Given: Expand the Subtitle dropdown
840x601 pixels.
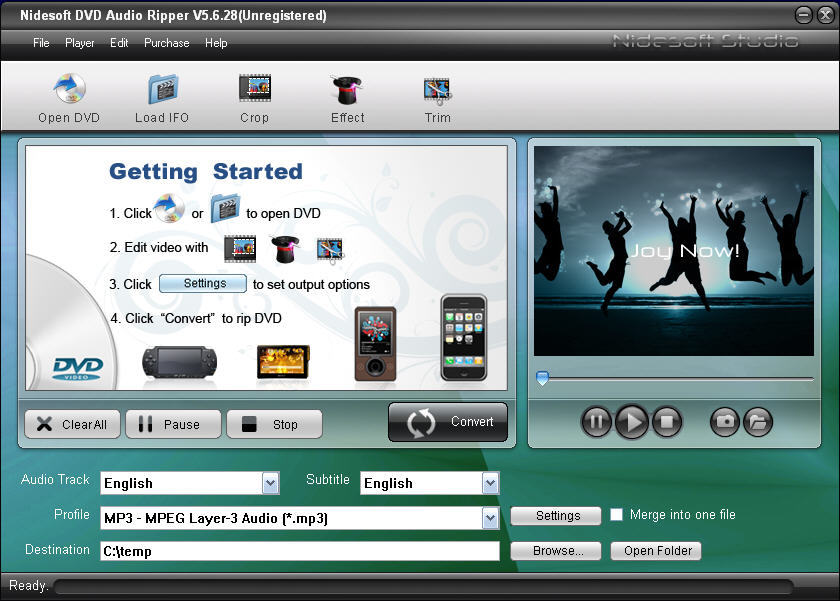Looking at the screenshot, I should (x=490, y=483).
